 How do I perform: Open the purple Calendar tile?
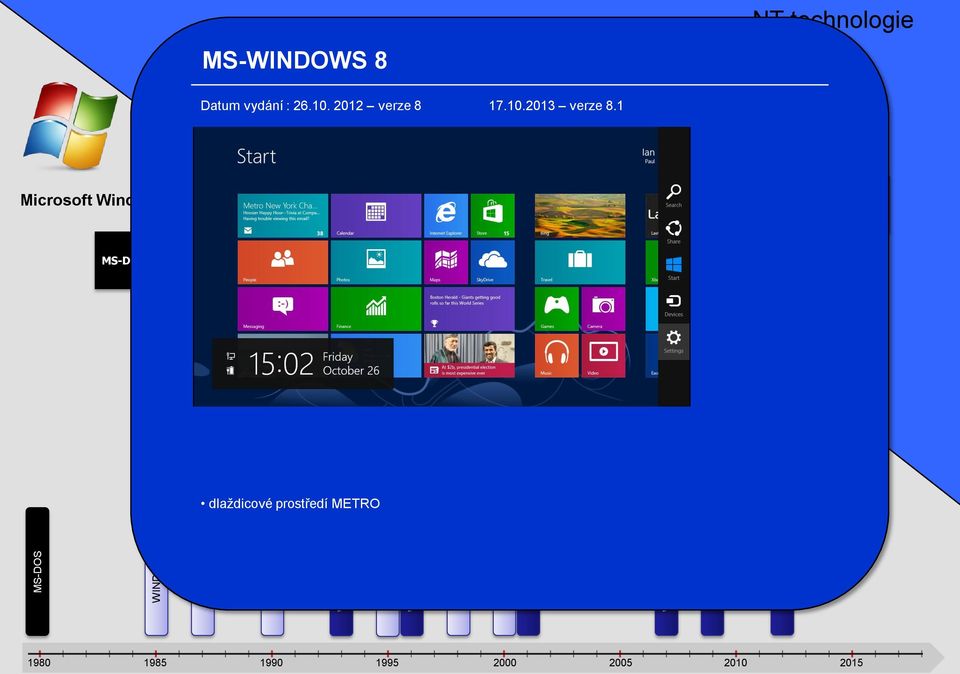tap(376, 215)
